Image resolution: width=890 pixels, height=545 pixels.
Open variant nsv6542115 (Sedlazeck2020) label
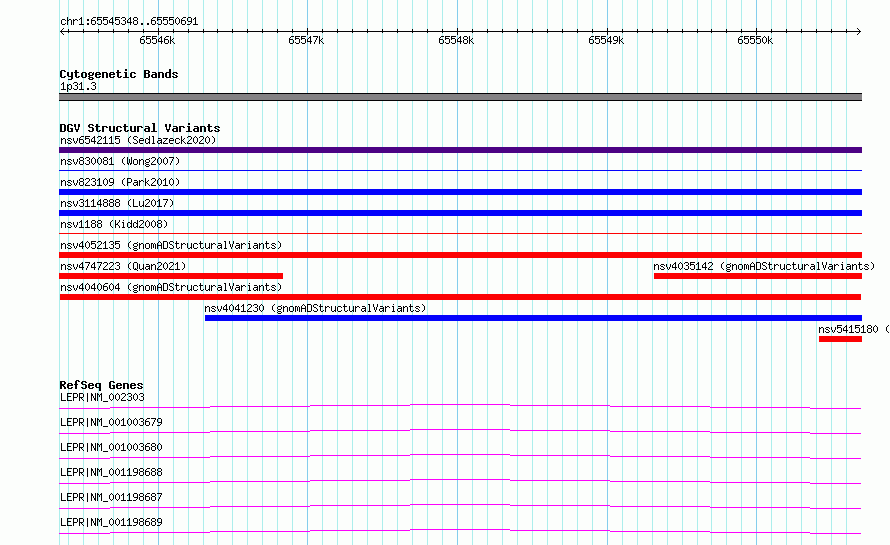click(x=138, y=140)
